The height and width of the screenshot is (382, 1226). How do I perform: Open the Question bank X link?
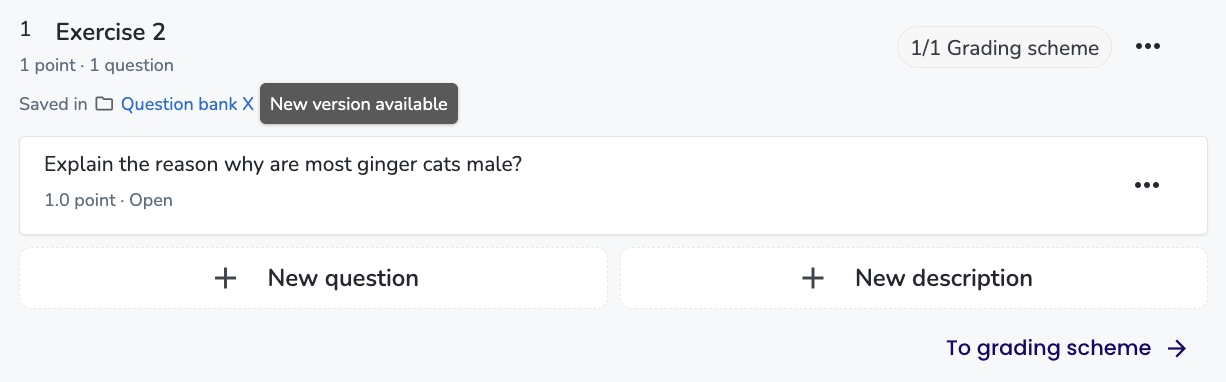click(187, 104)
